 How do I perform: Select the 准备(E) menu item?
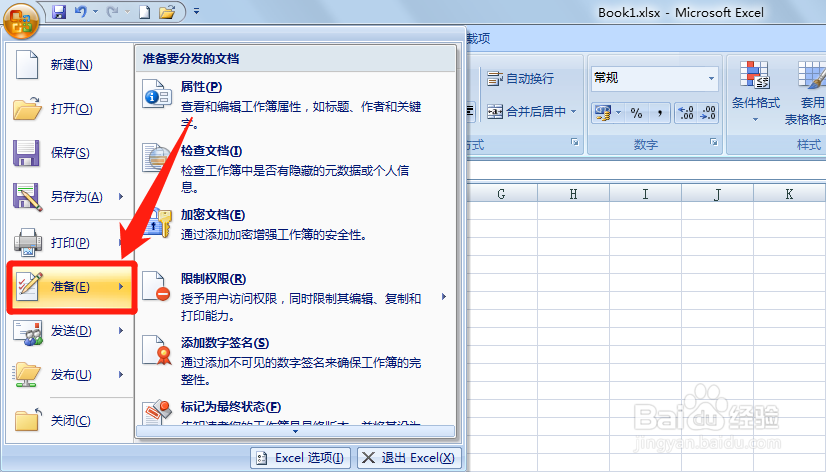pos(72,287)
